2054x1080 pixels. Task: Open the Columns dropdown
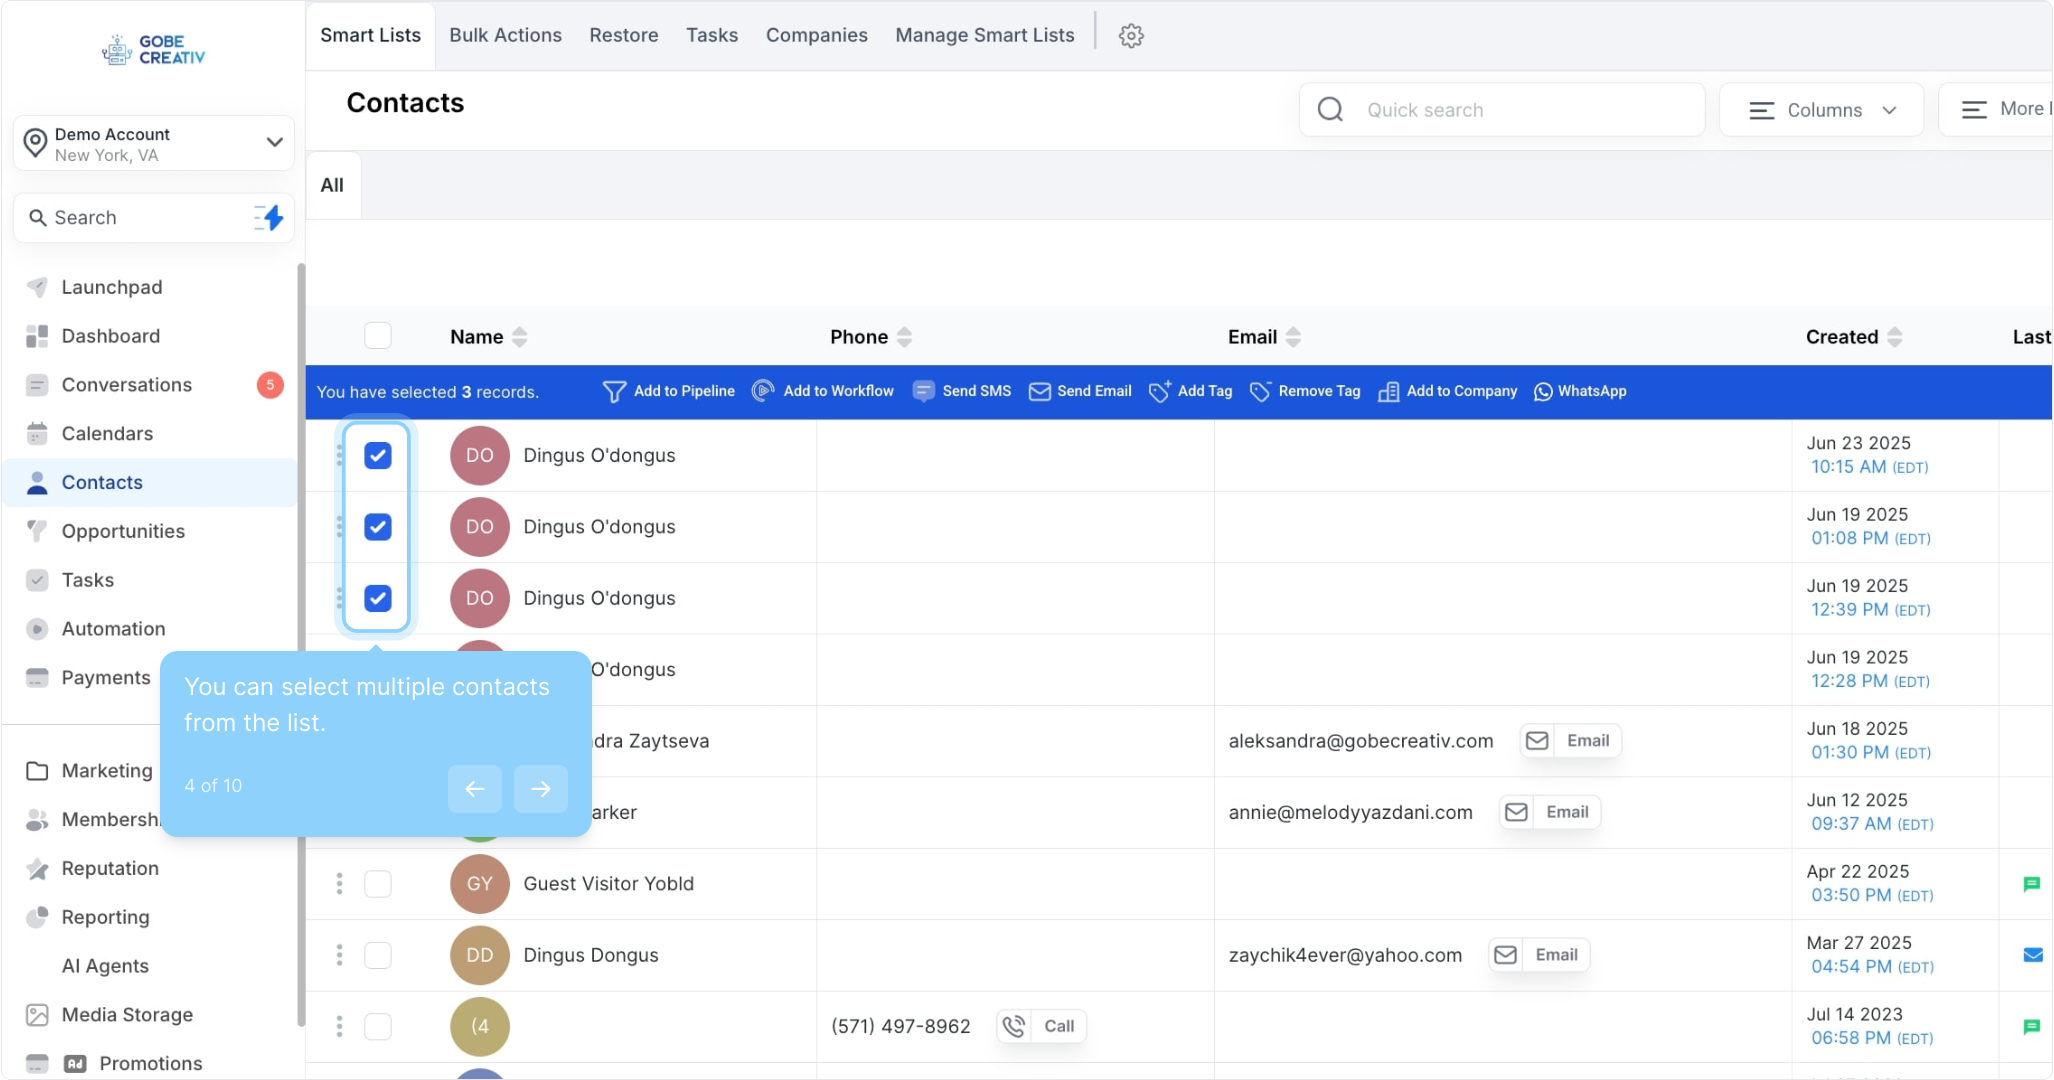coord(1821,110)
